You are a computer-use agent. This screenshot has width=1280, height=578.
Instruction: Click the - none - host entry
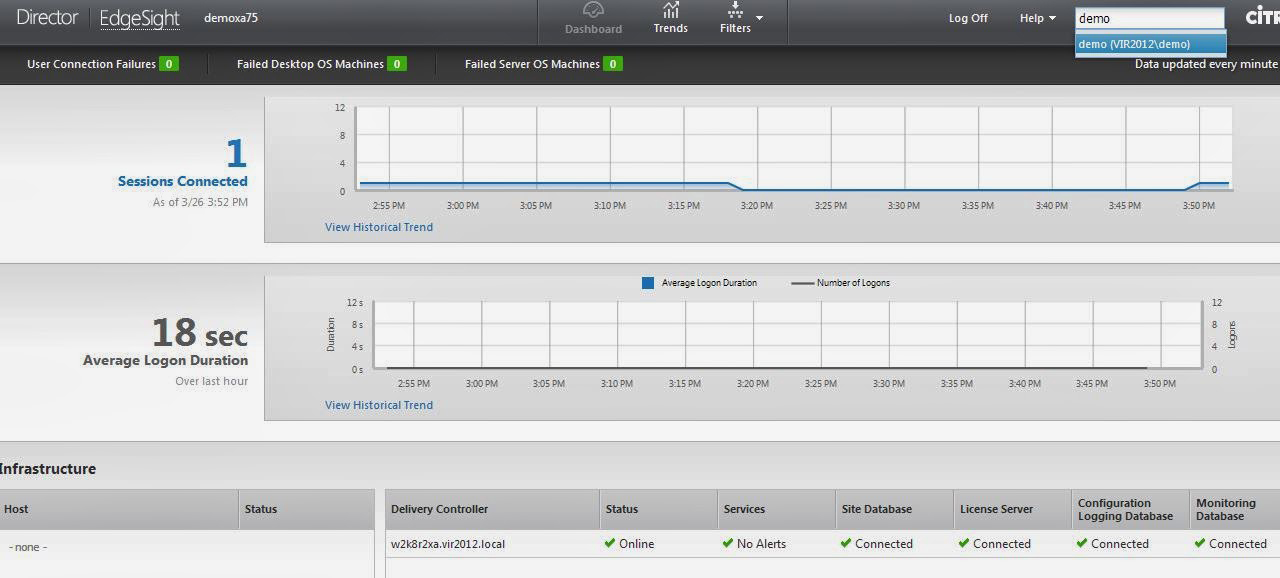pyautogui.click(x=28, y=547)
